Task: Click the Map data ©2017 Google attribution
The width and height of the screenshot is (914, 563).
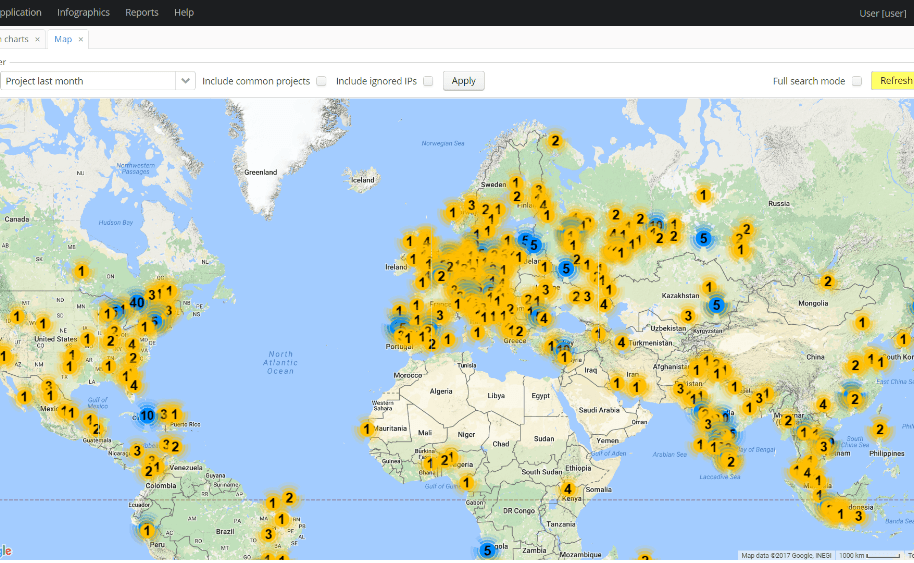Action: click(787, 556)
